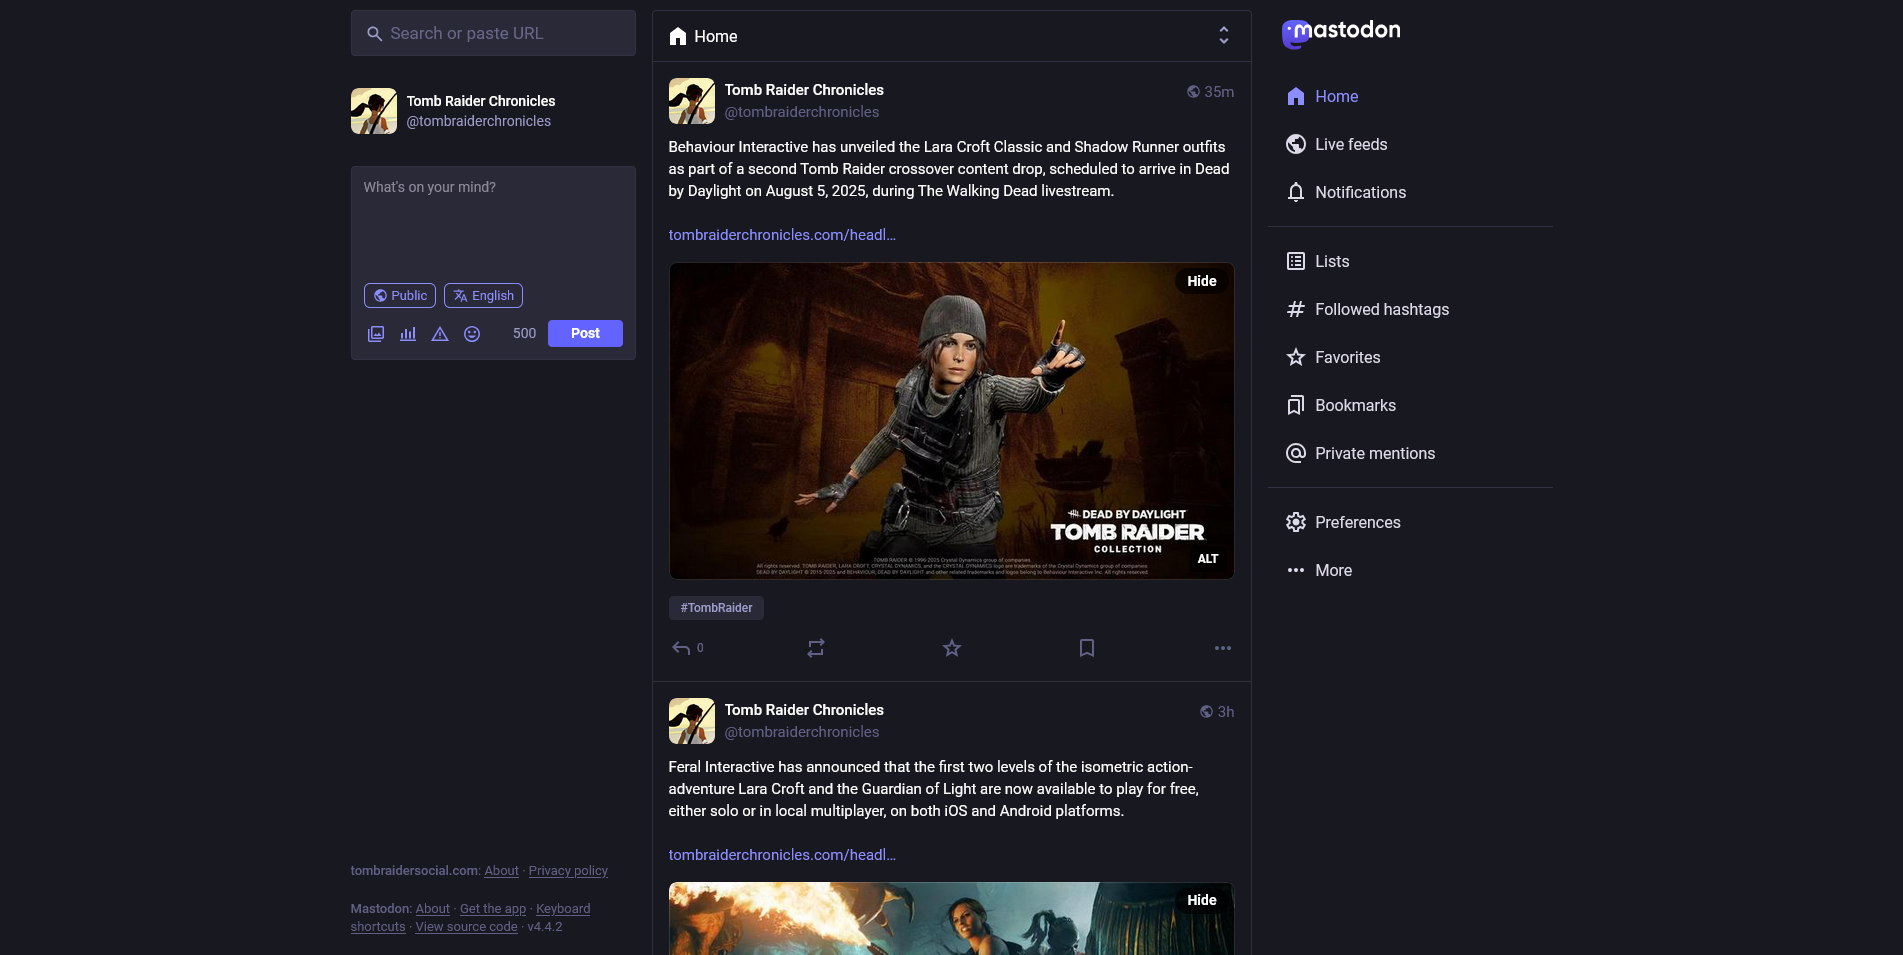
Task: Open the #TombRaider hashtag
Action: point(716,608)
